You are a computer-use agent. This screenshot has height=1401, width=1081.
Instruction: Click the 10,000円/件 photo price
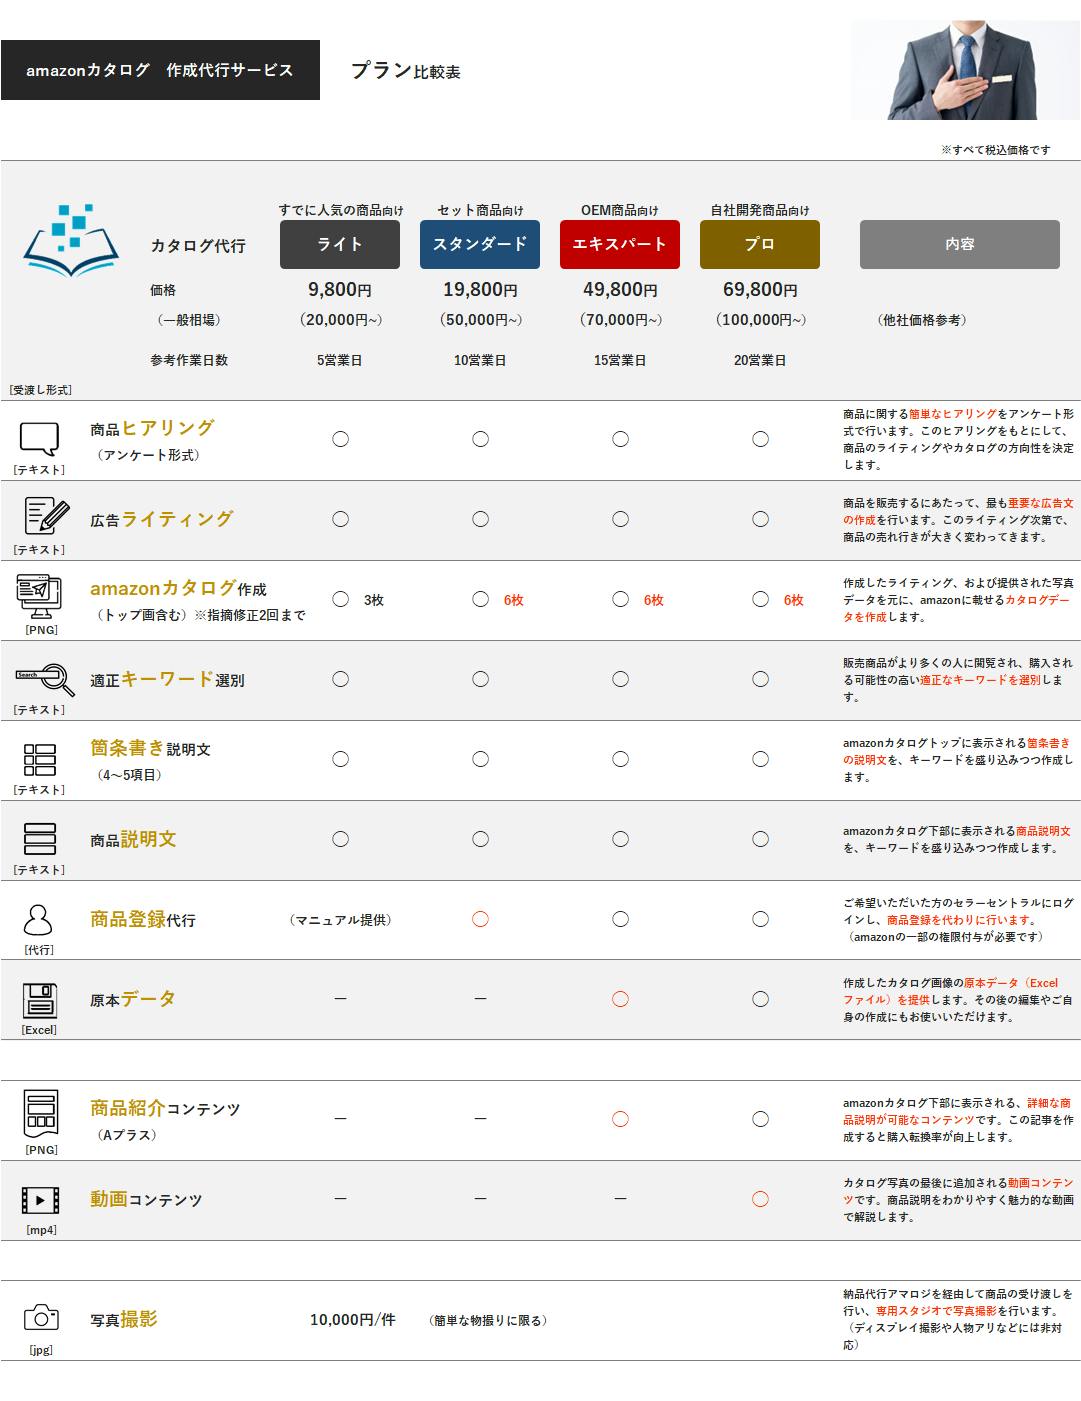pos(352,1320)
